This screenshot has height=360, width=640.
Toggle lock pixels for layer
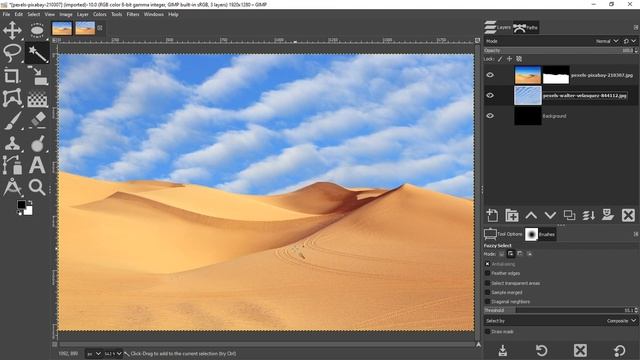pos(500,59)
